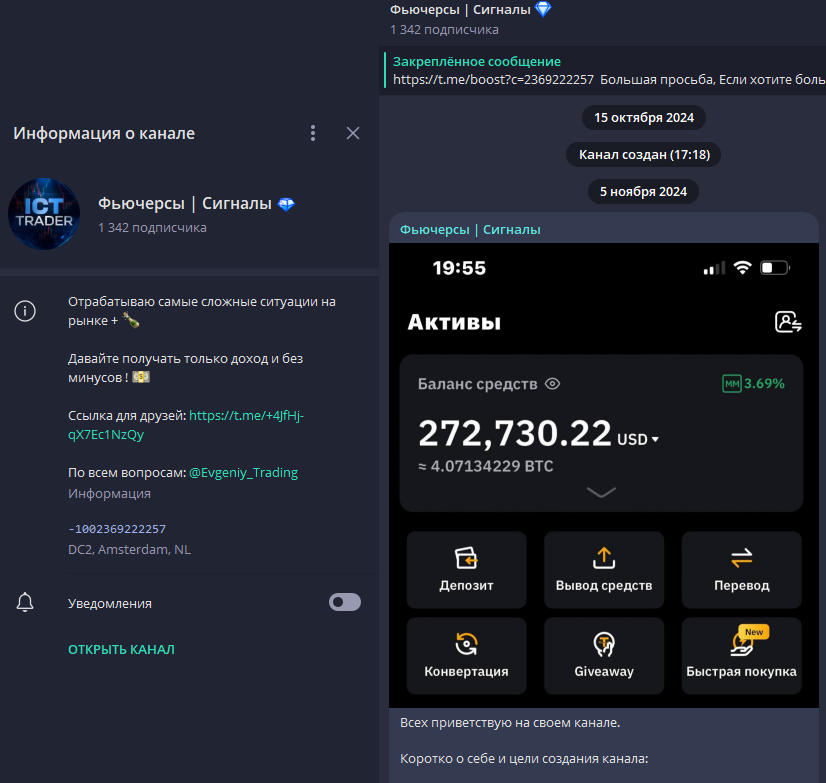Toggle the Уведомления notifications switch

tap(345, 602)
